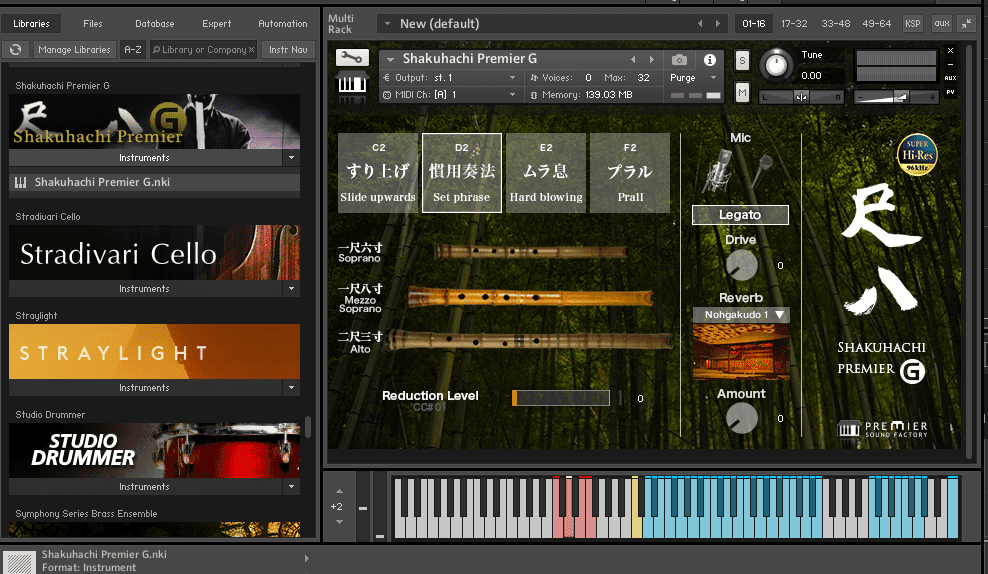Open multi rack preset dropdown arrow
988x574 pixels.
click(x=388, y=24)
